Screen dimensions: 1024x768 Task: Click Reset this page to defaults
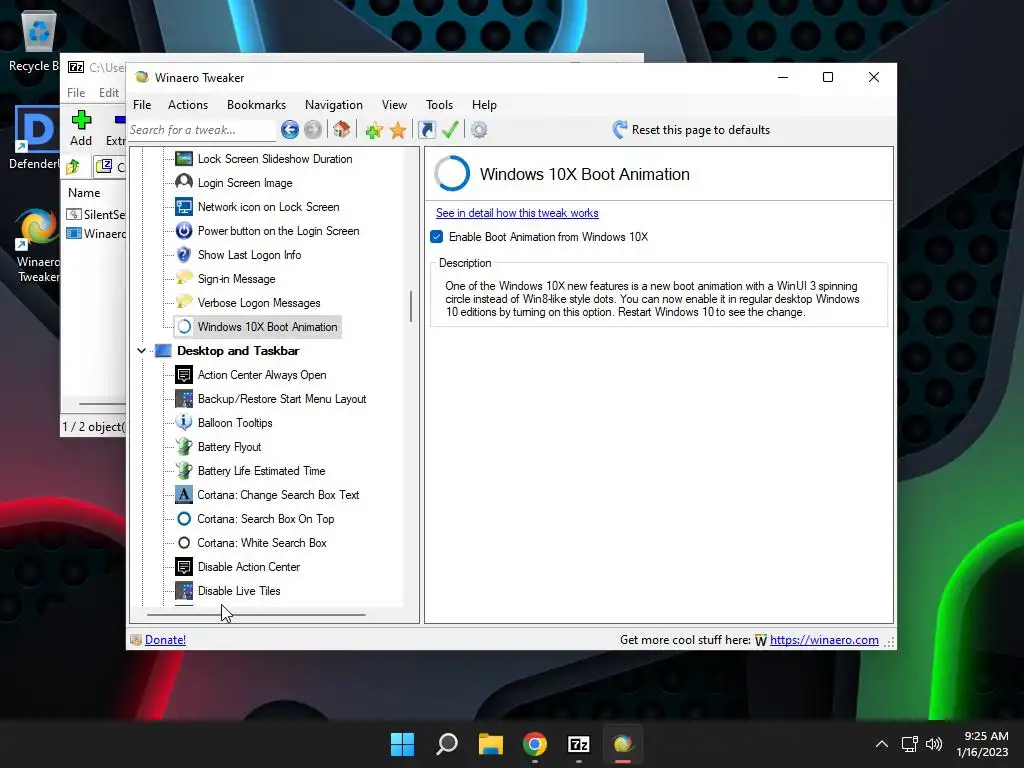tap(692, 130)
